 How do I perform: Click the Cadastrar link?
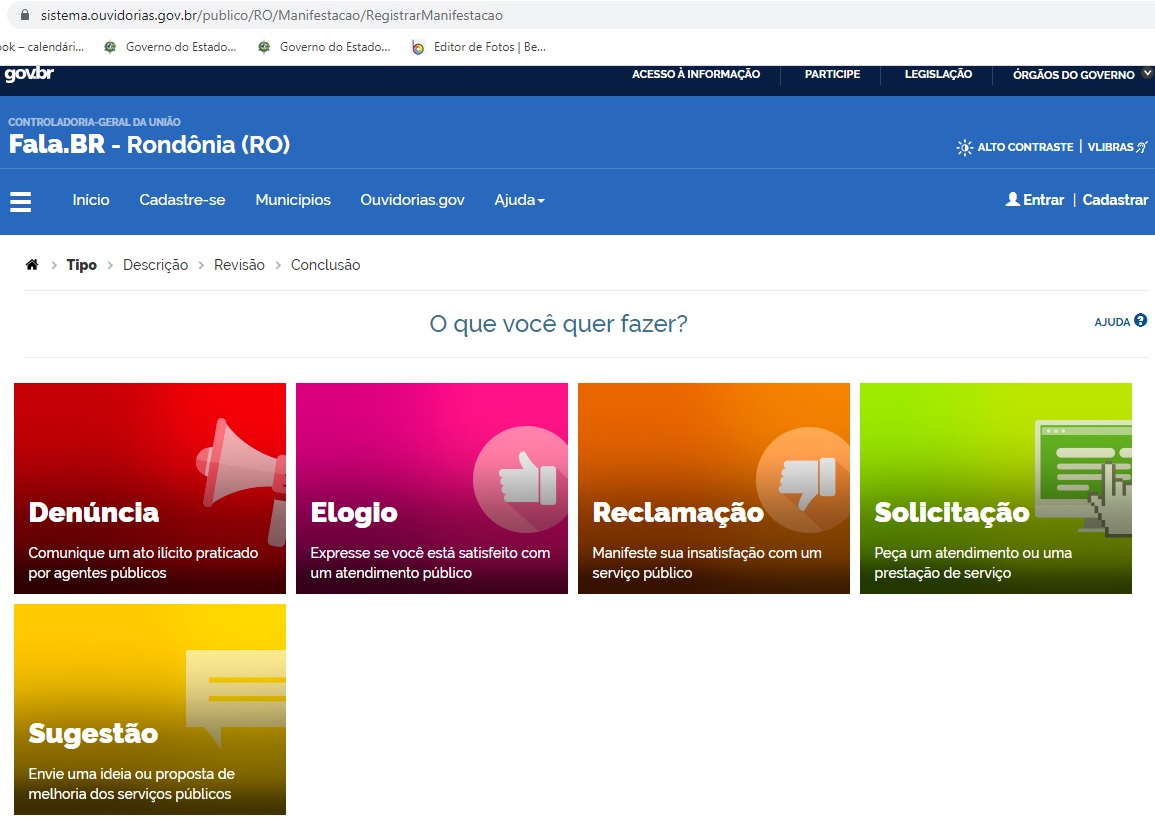1115,200
